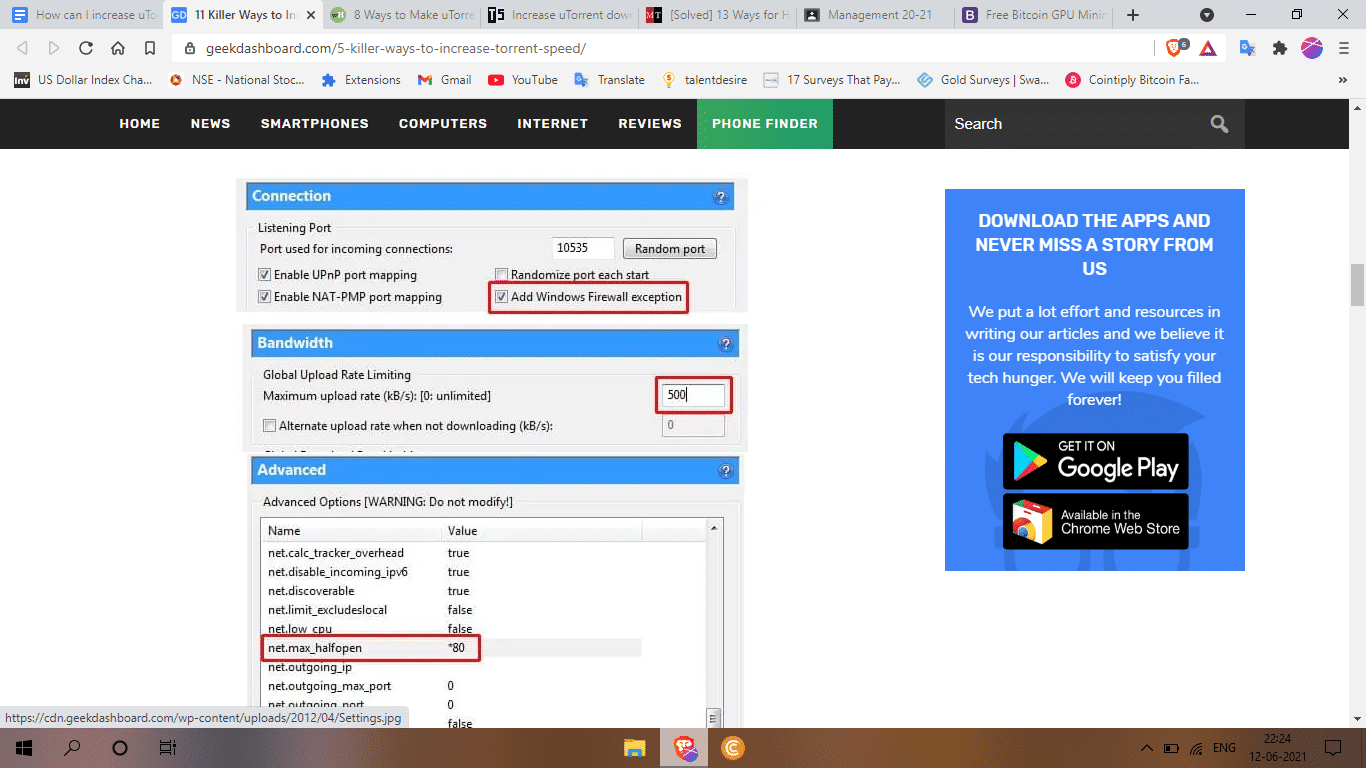Check Alternate upload rate when not downloading
This screenshot has height=768, width=1366.
[x=269, y=426]
